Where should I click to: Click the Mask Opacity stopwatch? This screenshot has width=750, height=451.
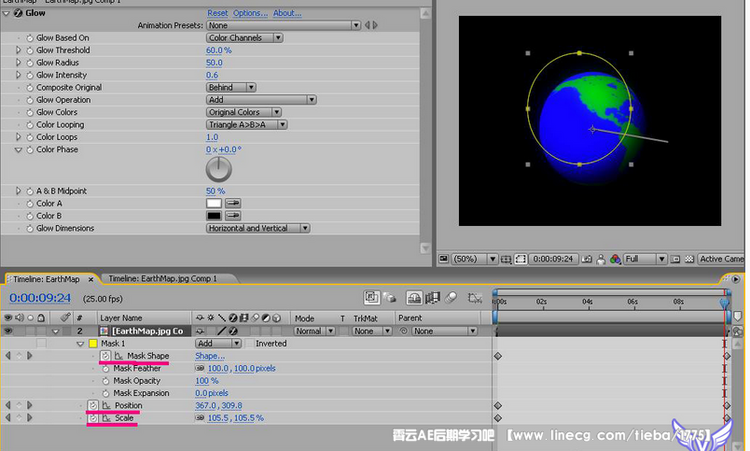pyautogui.click(x=106, y=381)
